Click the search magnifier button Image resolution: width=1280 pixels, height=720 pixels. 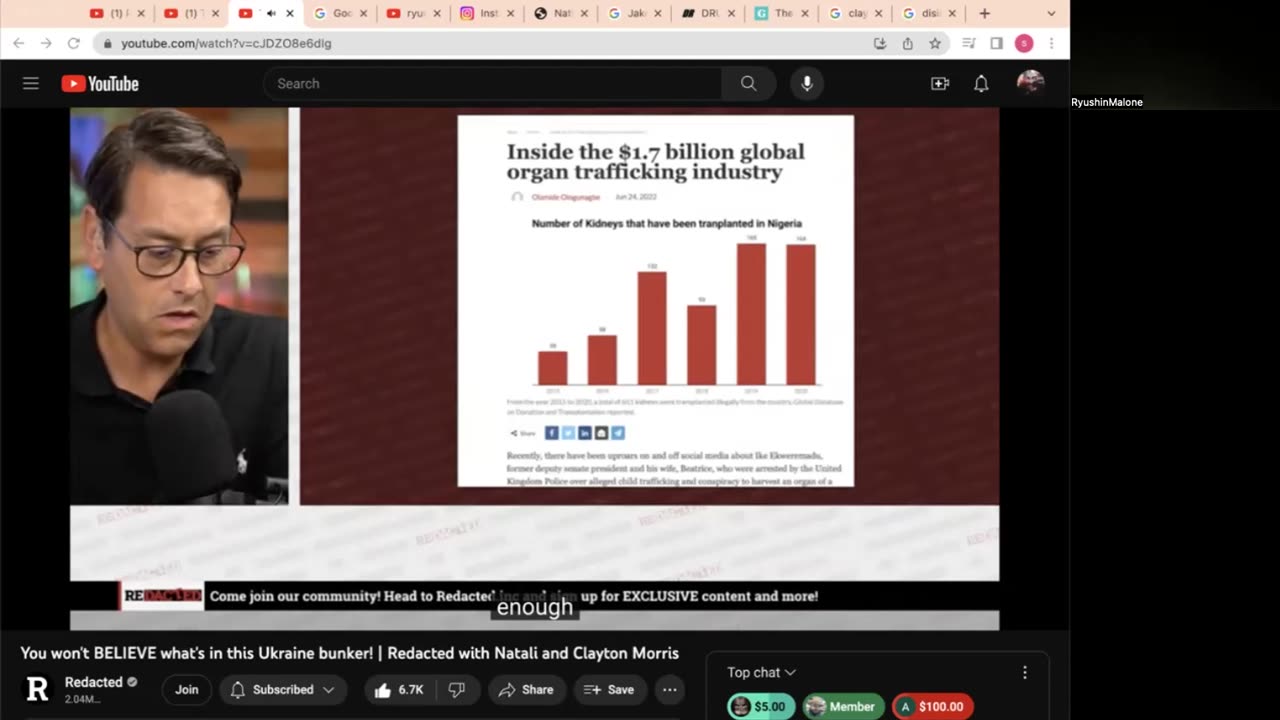[x=748, y=84]
